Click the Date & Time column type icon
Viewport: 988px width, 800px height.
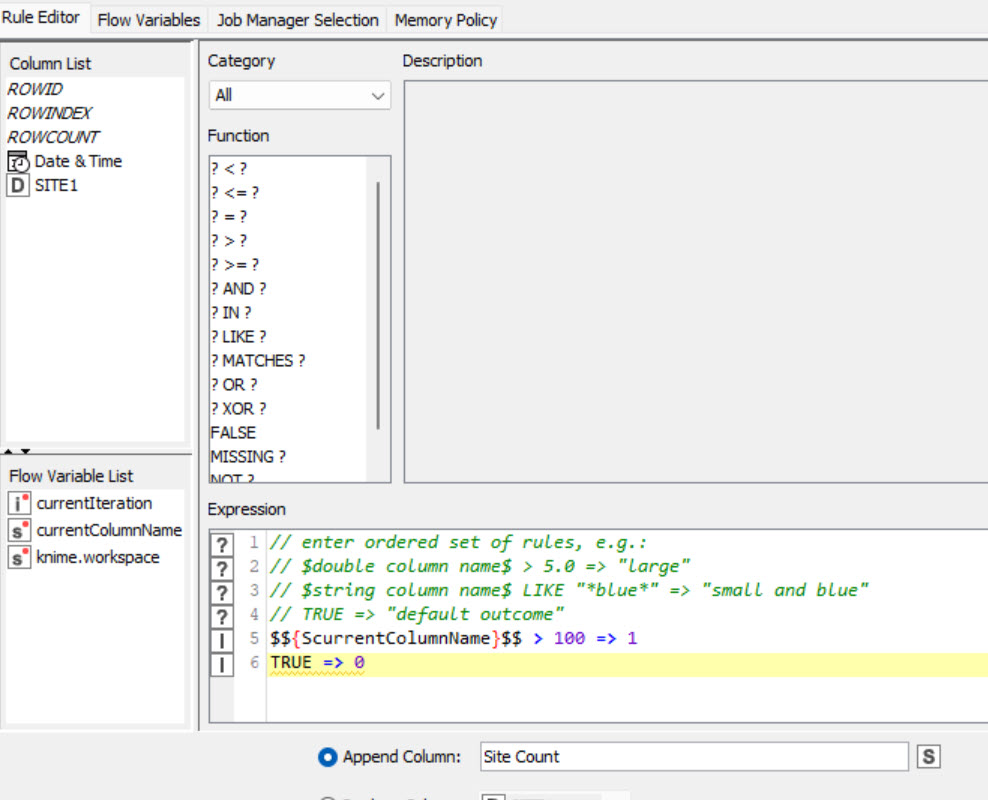[18, 161]
